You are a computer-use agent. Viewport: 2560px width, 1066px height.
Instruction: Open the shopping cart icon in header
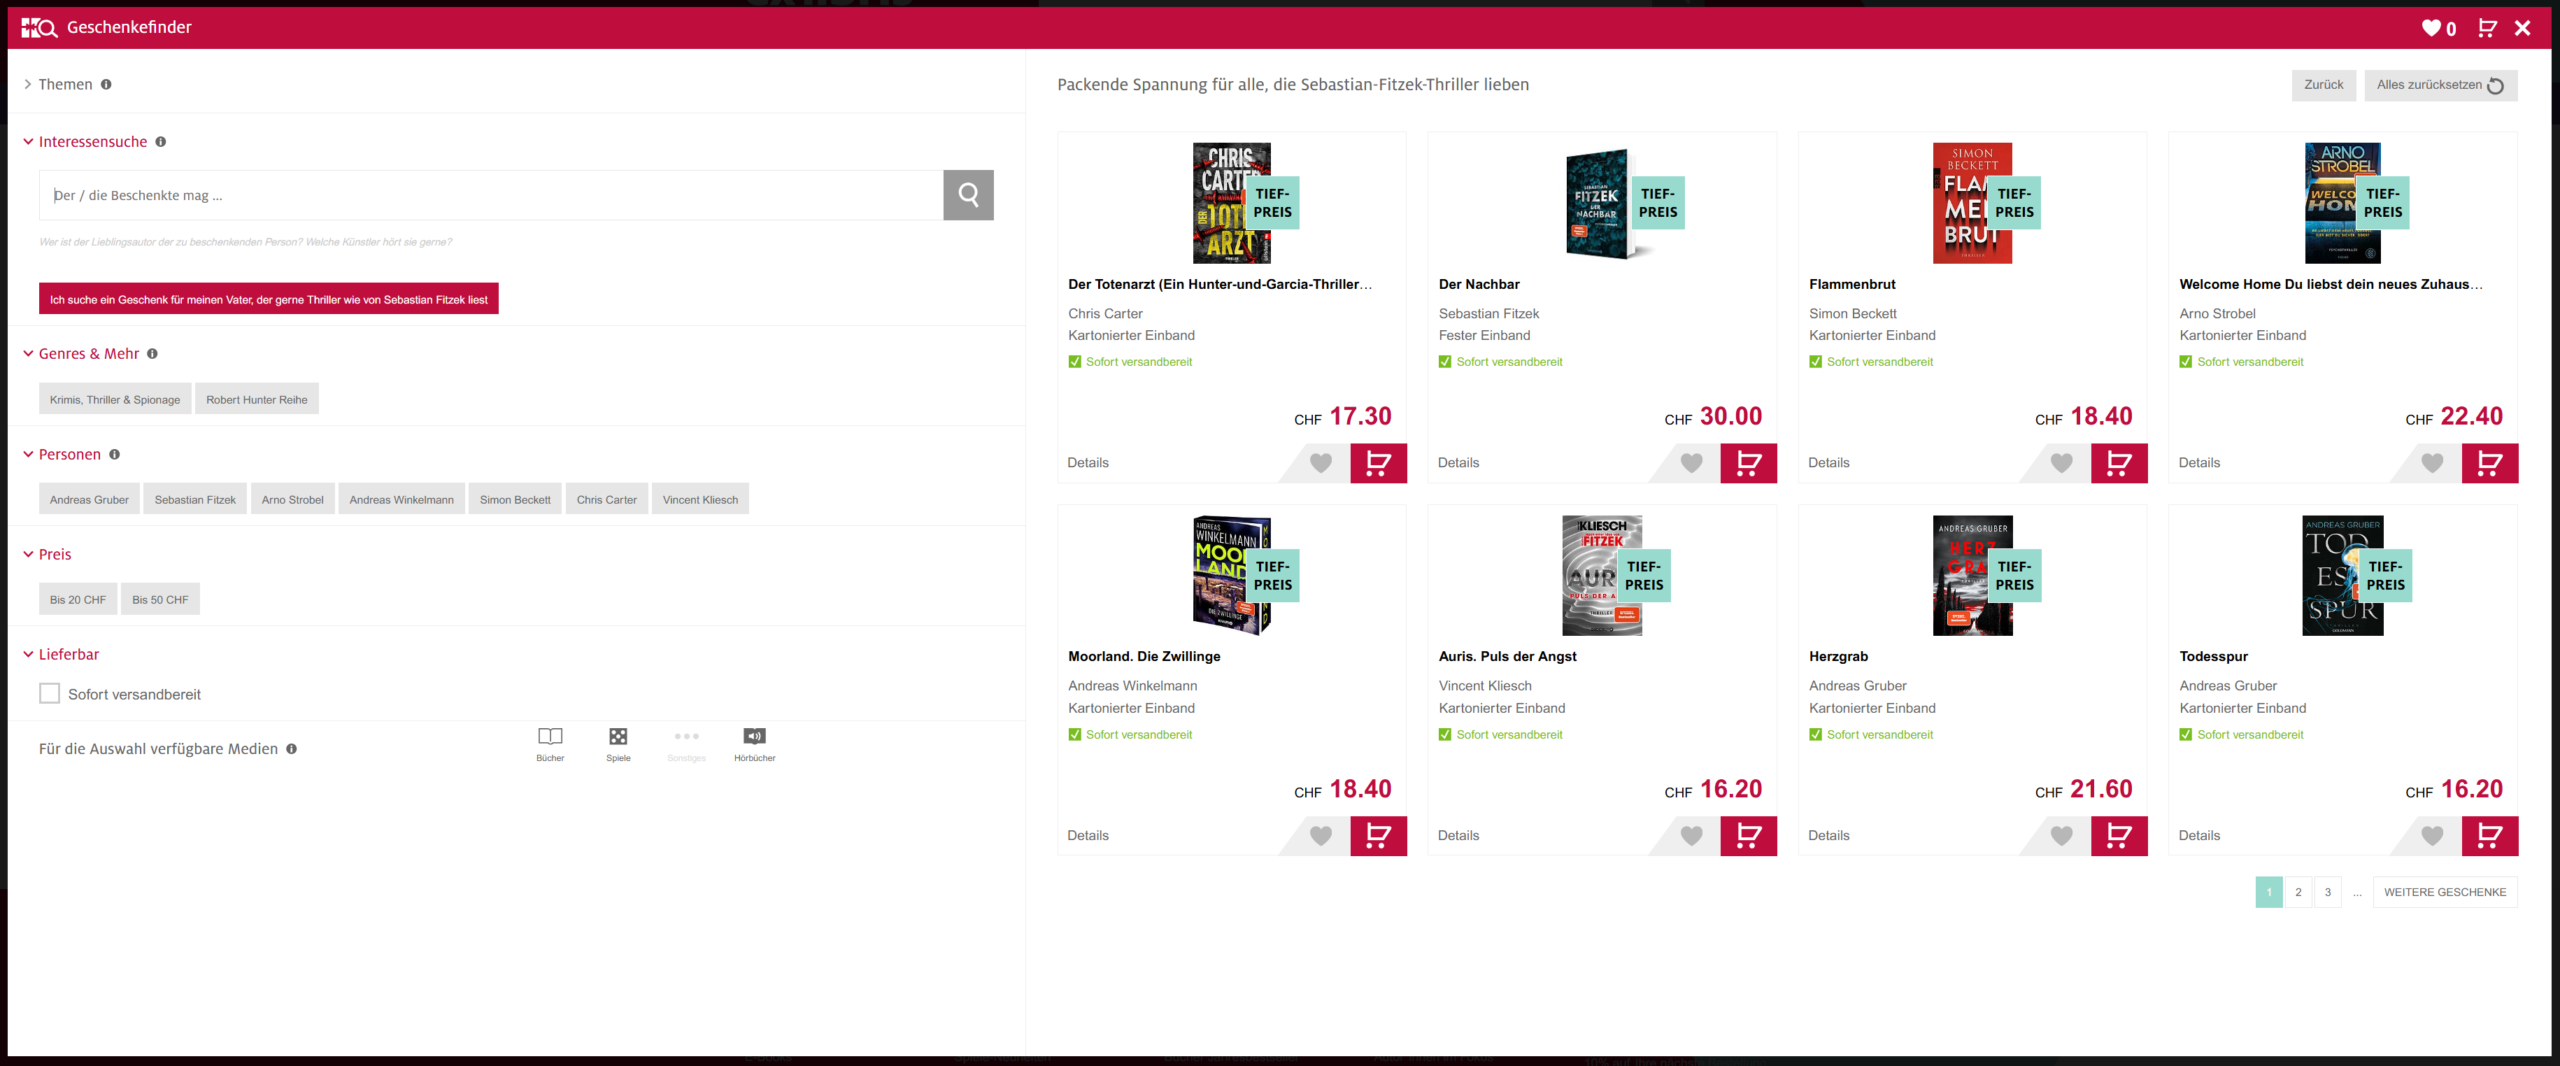2487,28
